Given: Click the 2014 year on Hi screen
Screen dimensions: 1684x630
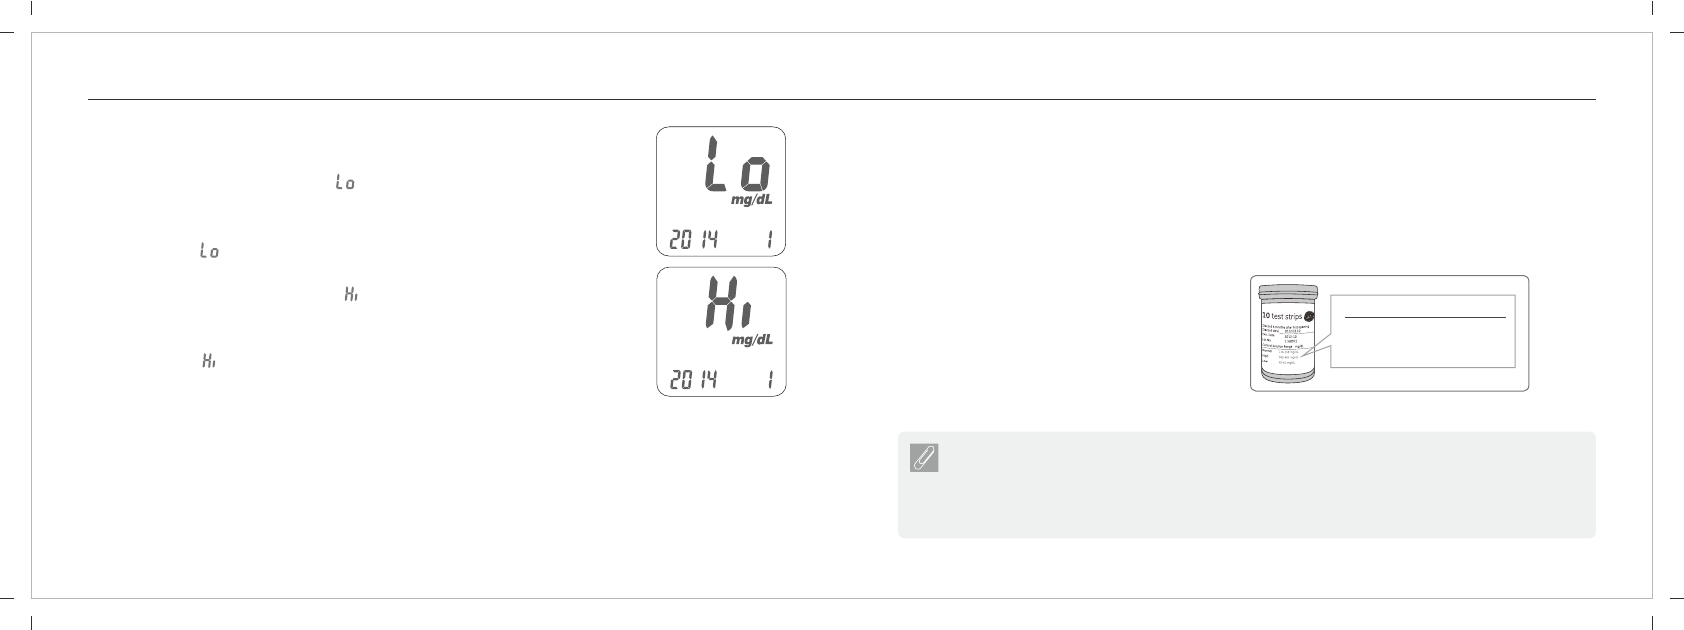Looking at the screenshot, I should tap(693, 380).
